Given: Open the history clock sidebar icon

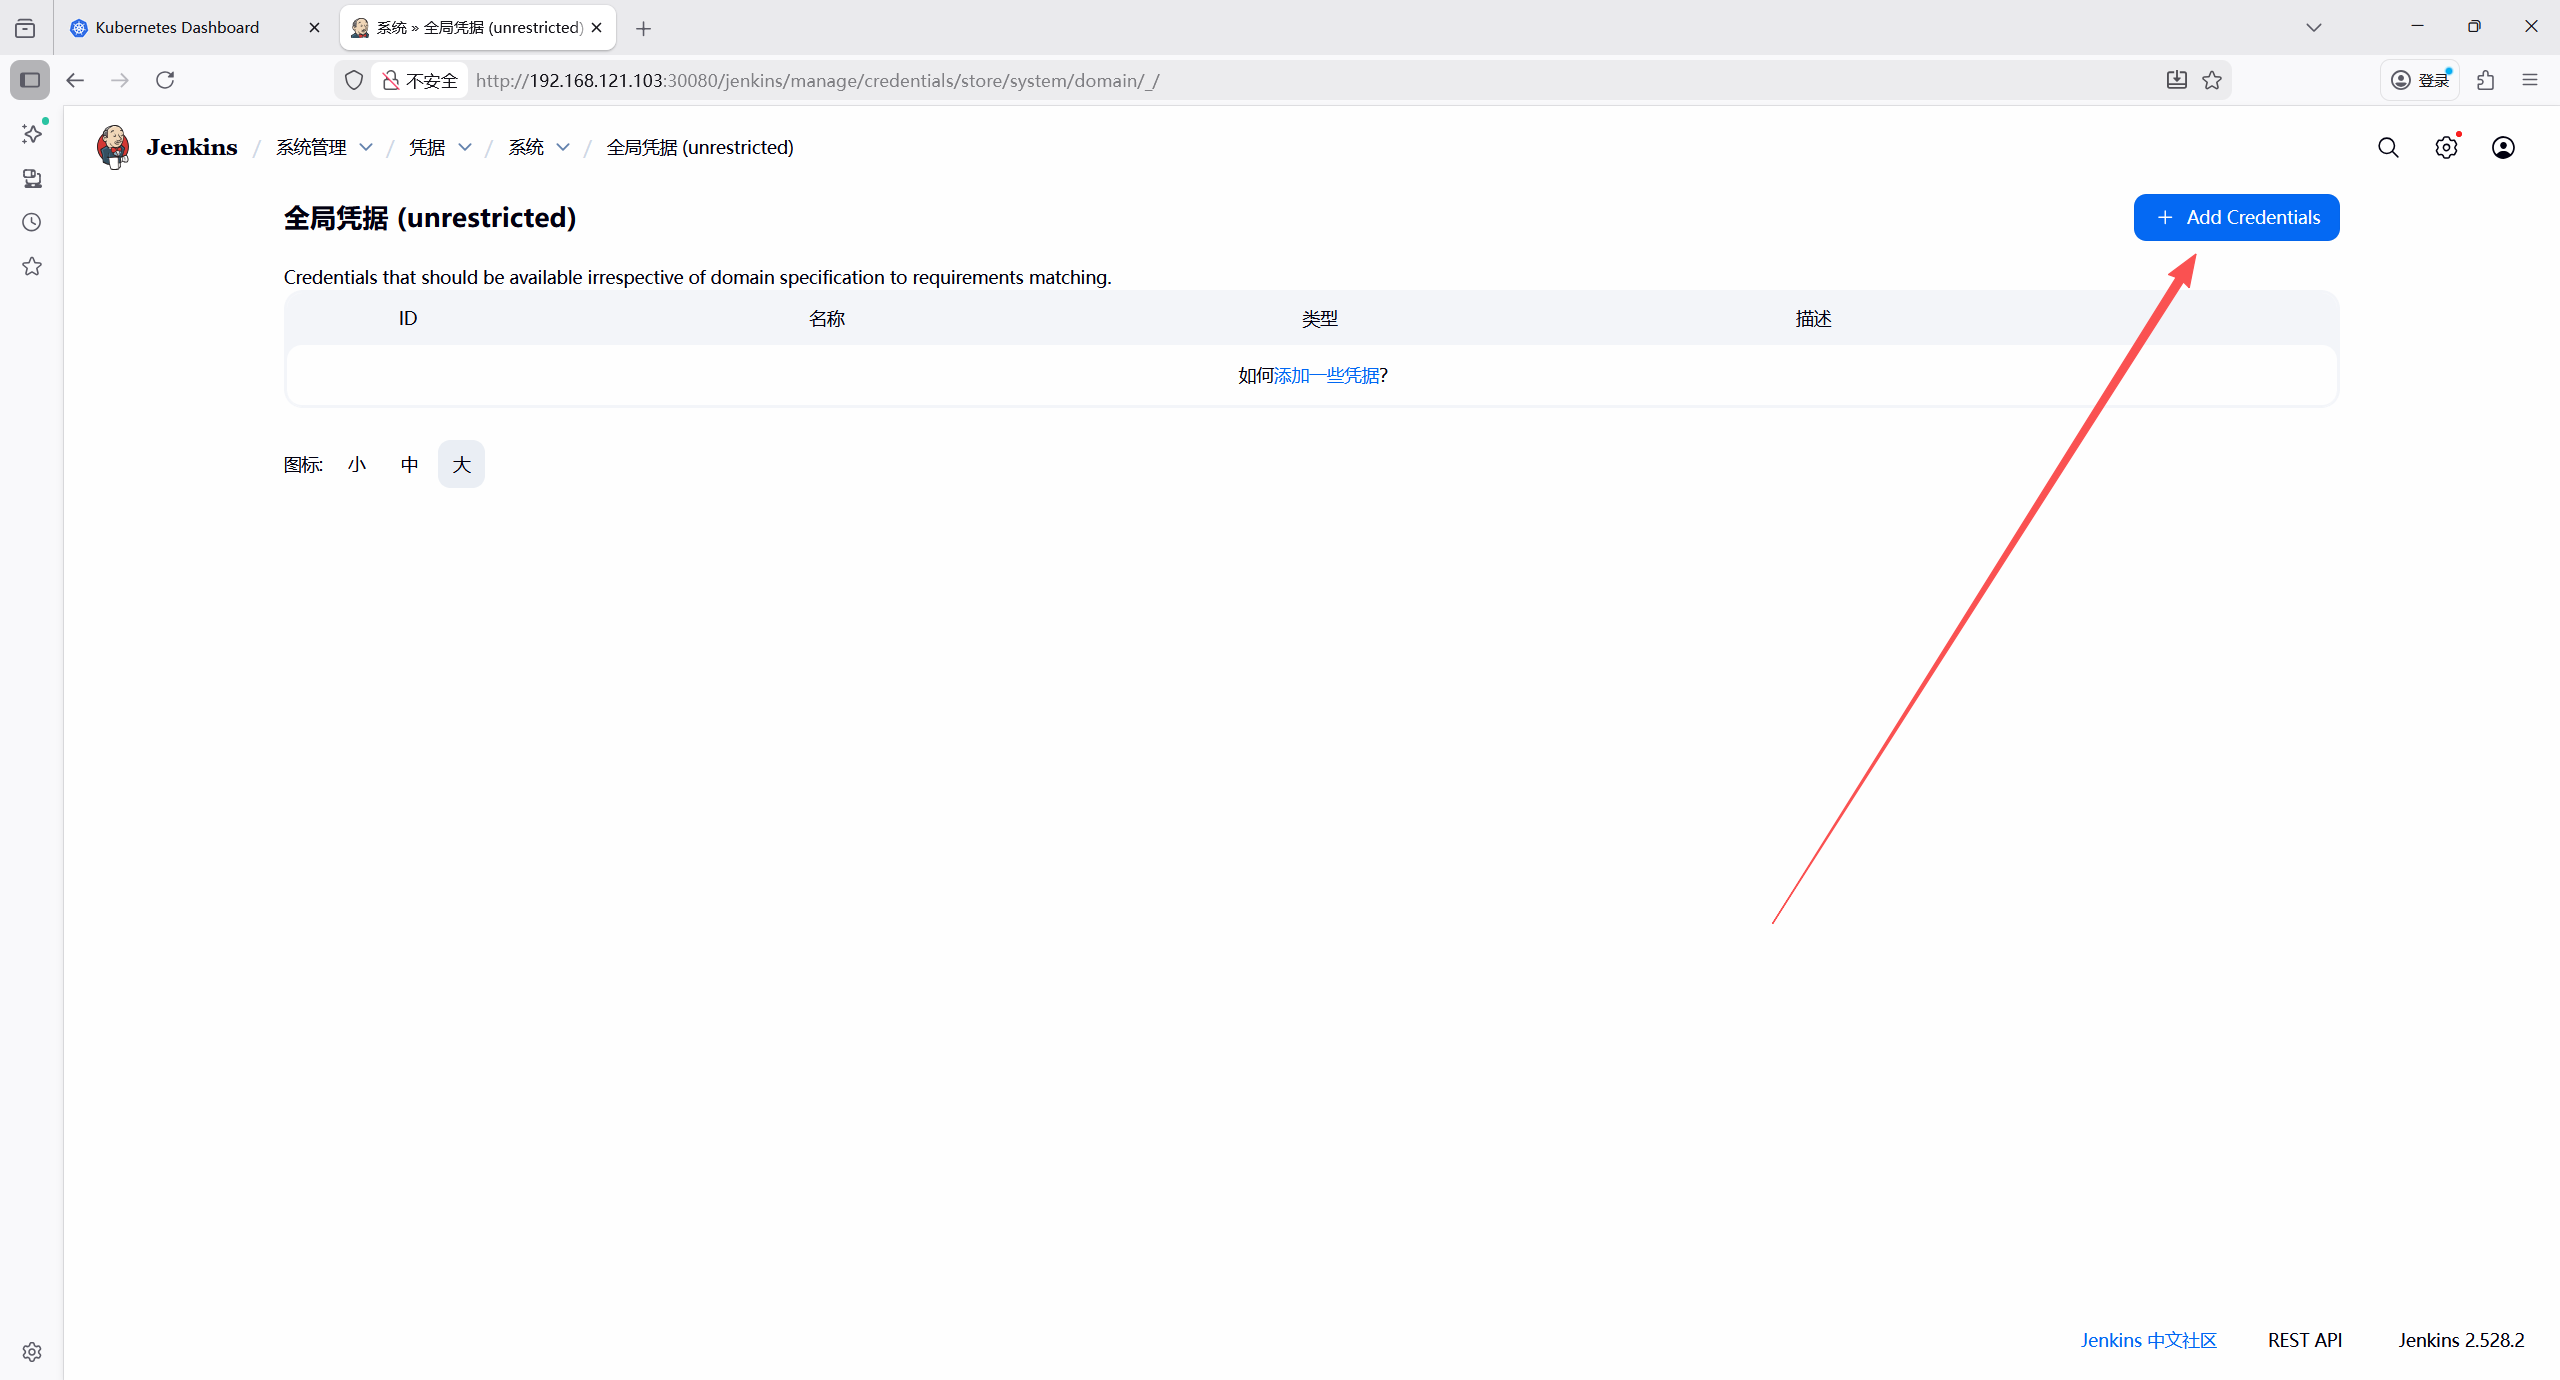Looking at the screenshot, I should click(x=32, y=222).
